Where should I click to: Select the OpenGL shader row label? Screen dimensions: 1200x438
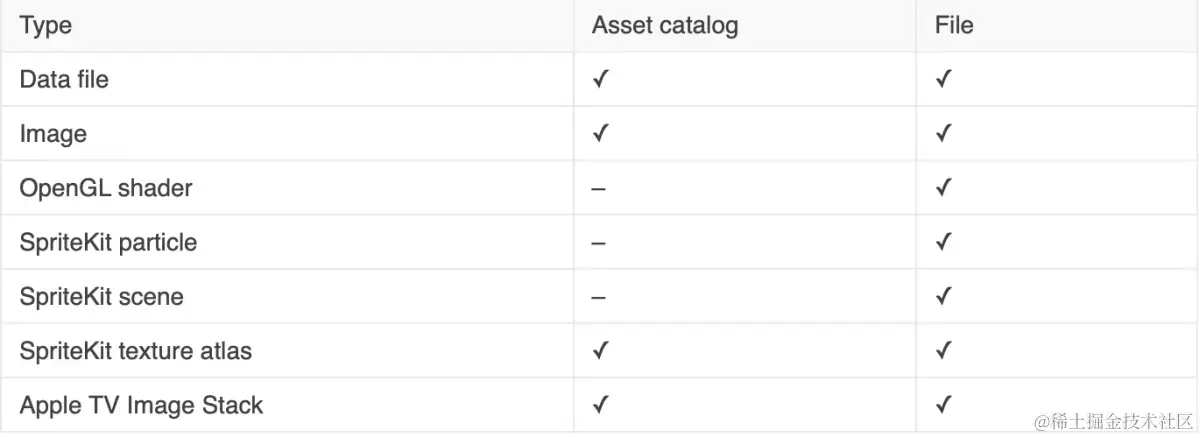pos(106,188)
